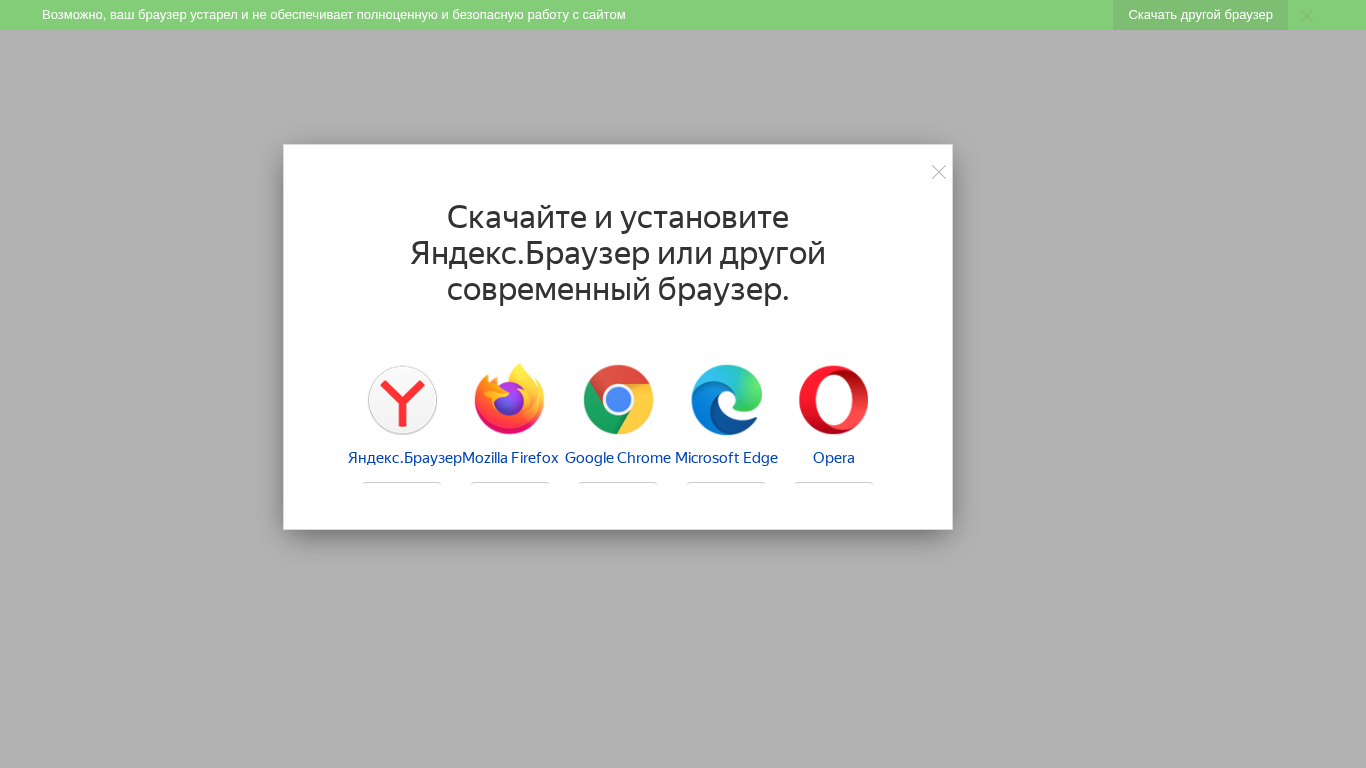
Task: Close the browser download dialog
Action: (938, 172)
